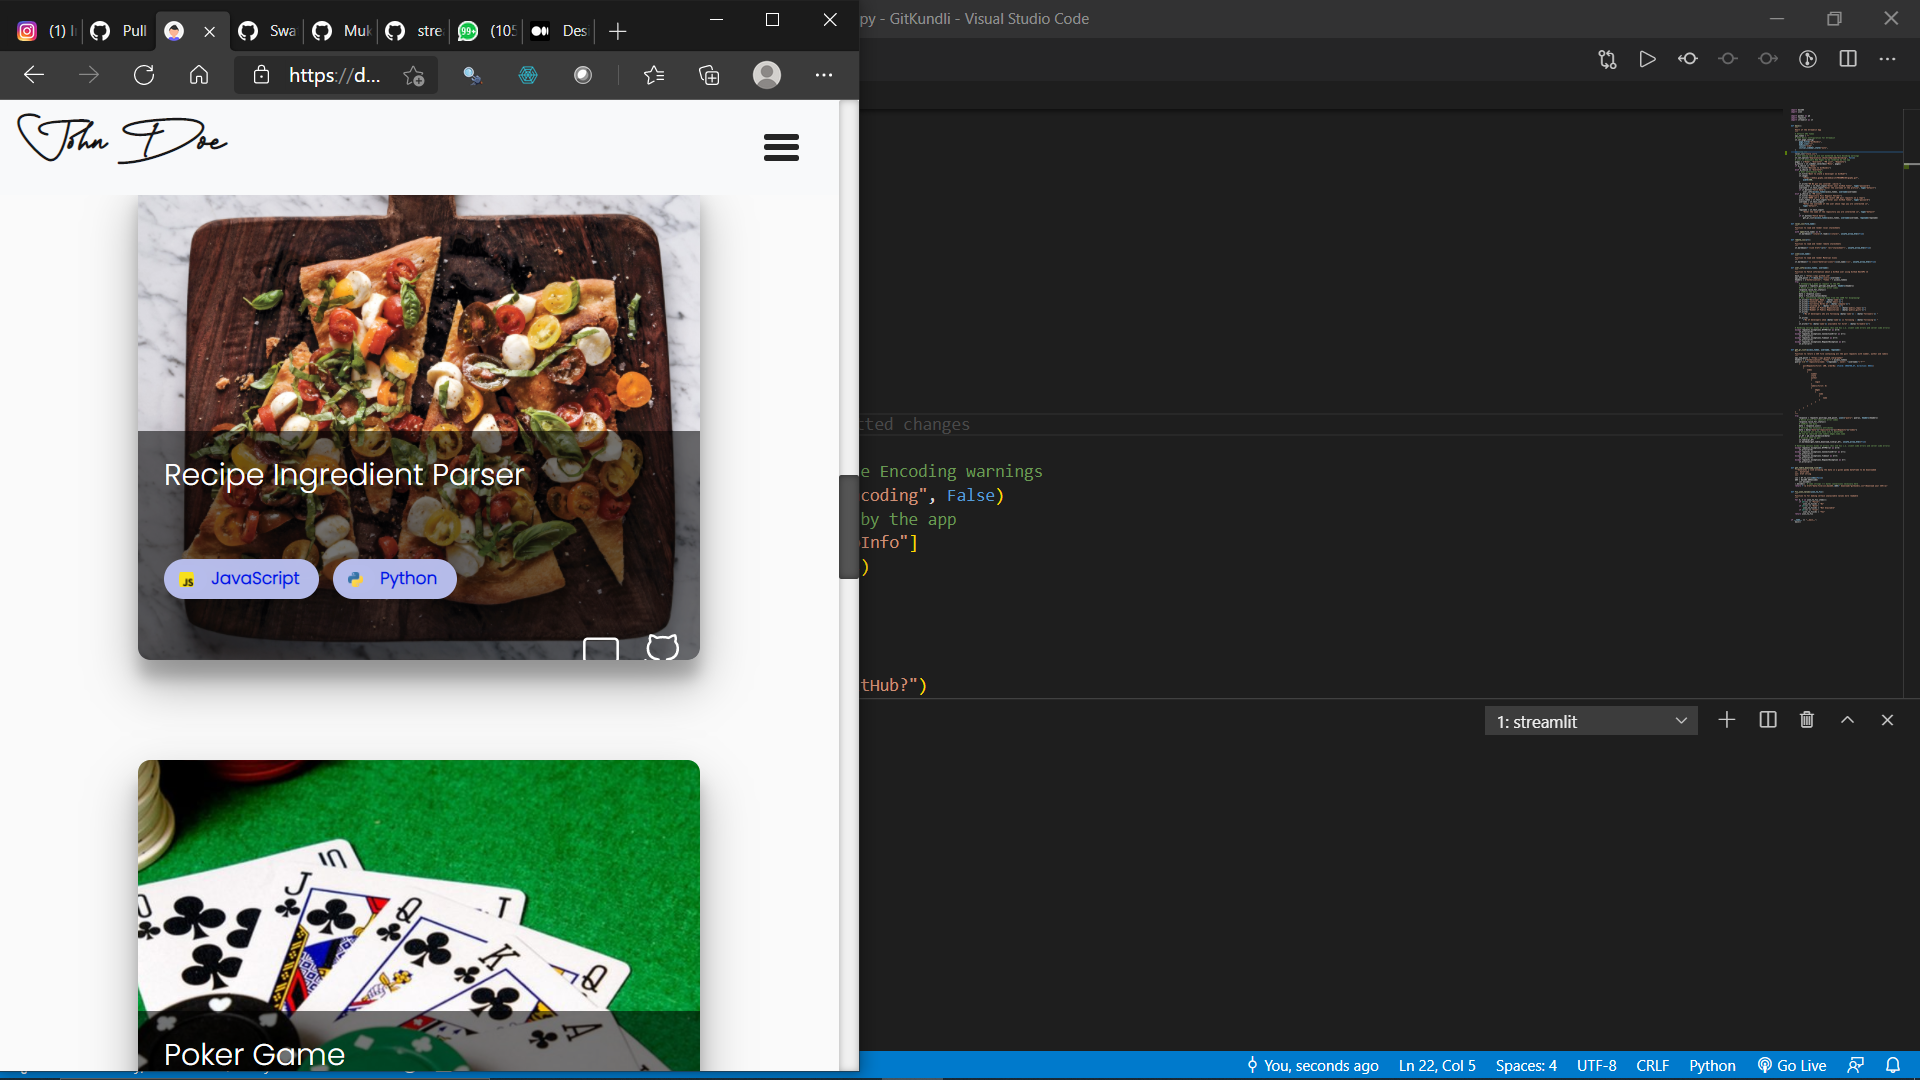Switch to the Des browser tab
1920x1080 pixels.
(x=560, y=31)
